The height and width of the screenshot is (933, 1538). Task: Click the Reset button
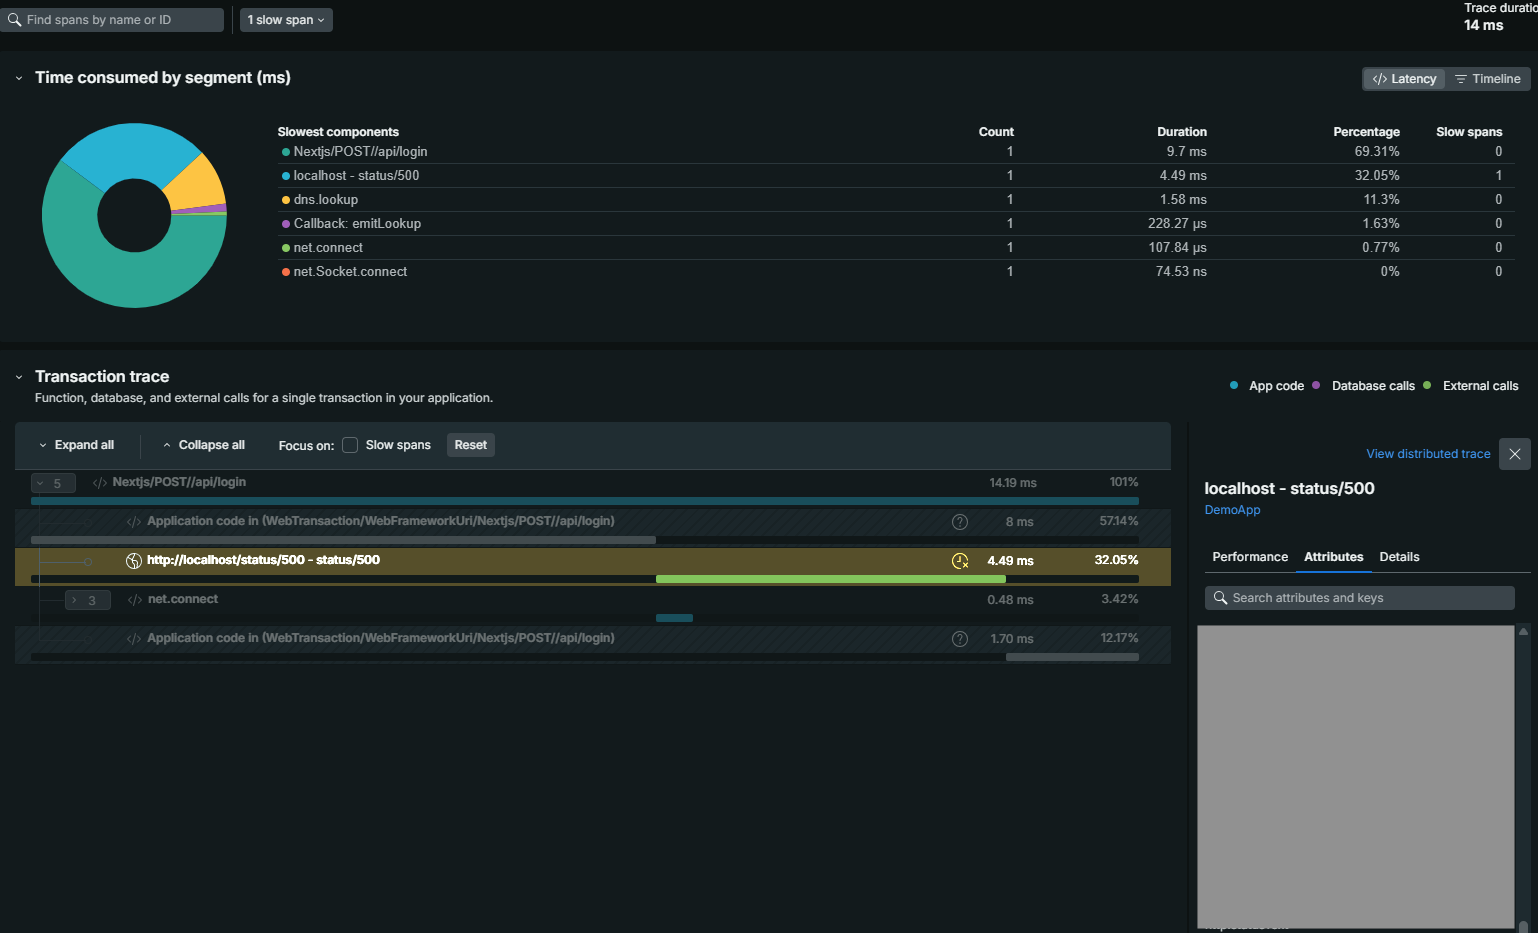click(x=471, y=445)
